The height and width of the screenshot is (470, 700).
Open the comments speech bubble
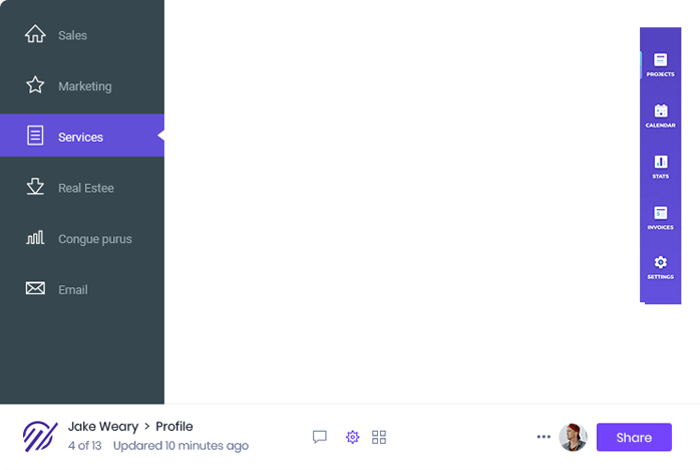(x=320, y=437)
